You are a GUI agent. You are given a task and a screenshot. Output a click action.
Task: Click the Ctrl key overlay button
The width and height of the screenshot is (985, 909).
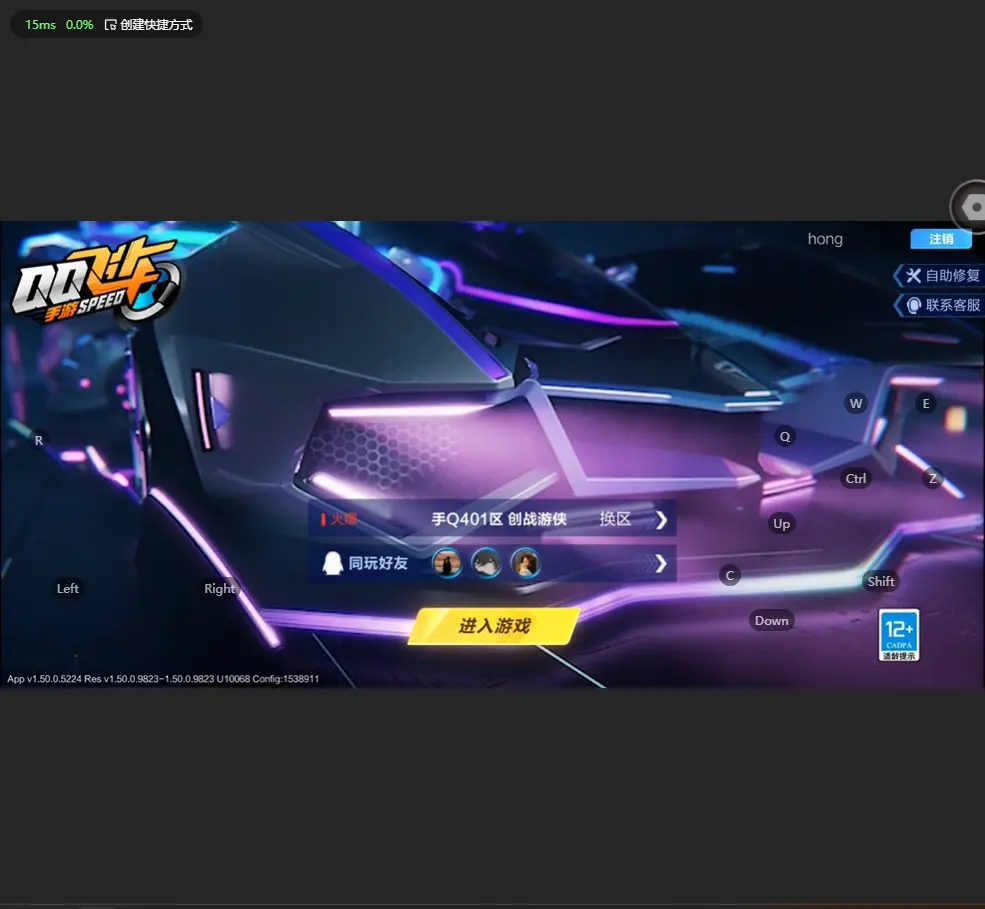(x=856, y=479)
